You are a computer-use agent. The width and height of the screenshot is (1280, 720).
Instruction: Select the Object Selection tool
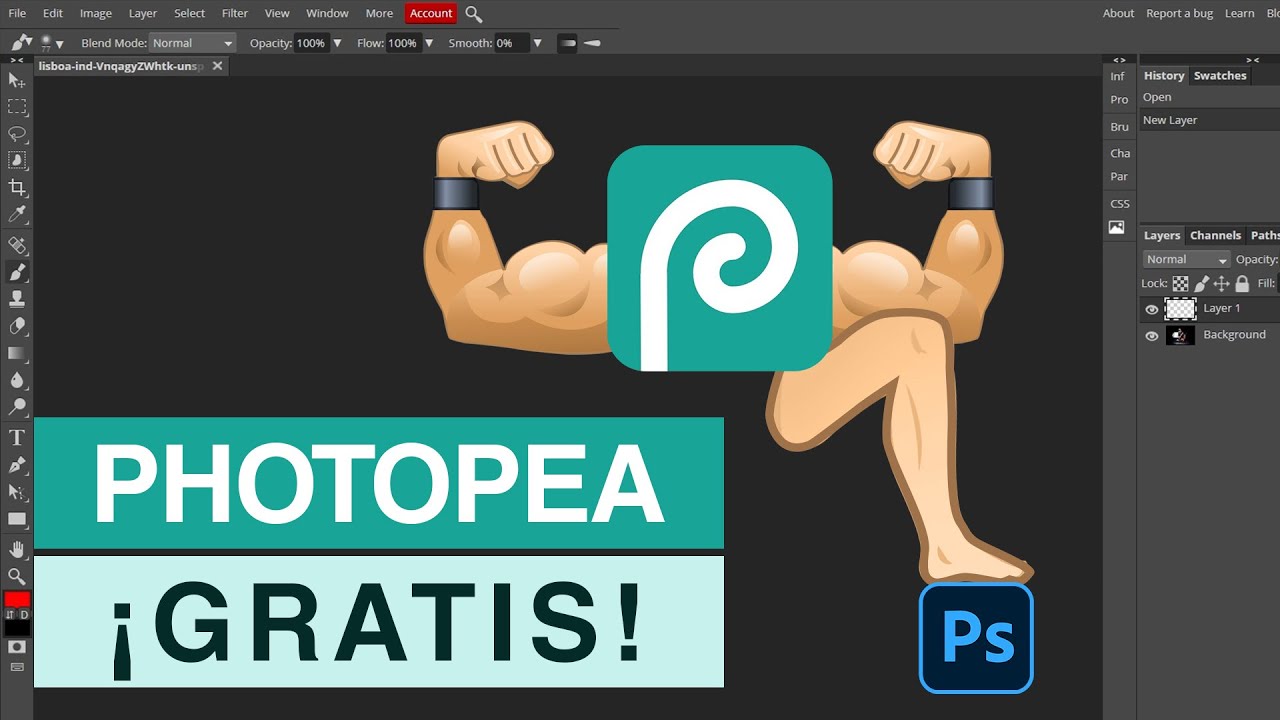(x=17, y=160)
